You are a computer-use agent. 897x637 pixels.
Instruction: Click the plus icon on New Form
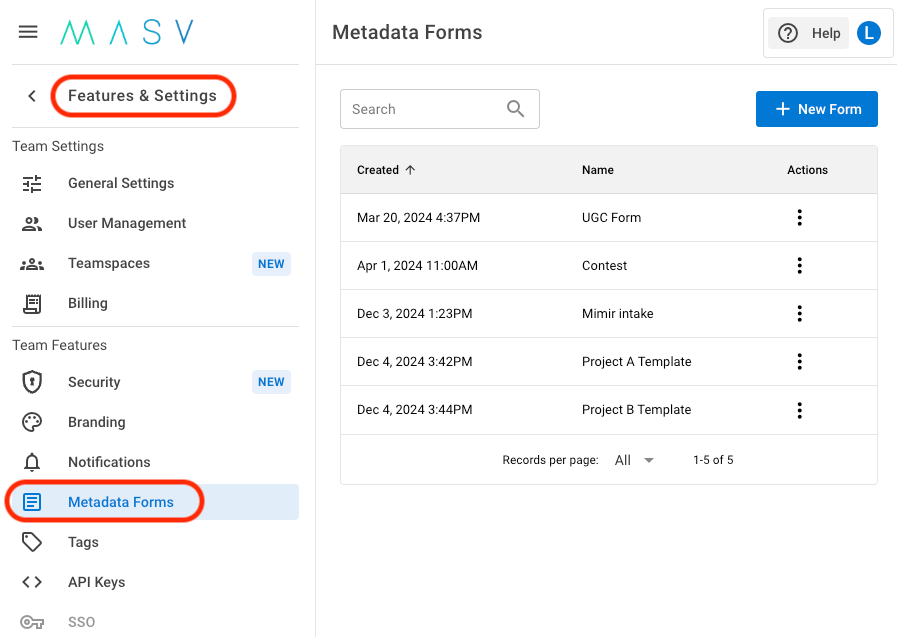tap(783, 109)
